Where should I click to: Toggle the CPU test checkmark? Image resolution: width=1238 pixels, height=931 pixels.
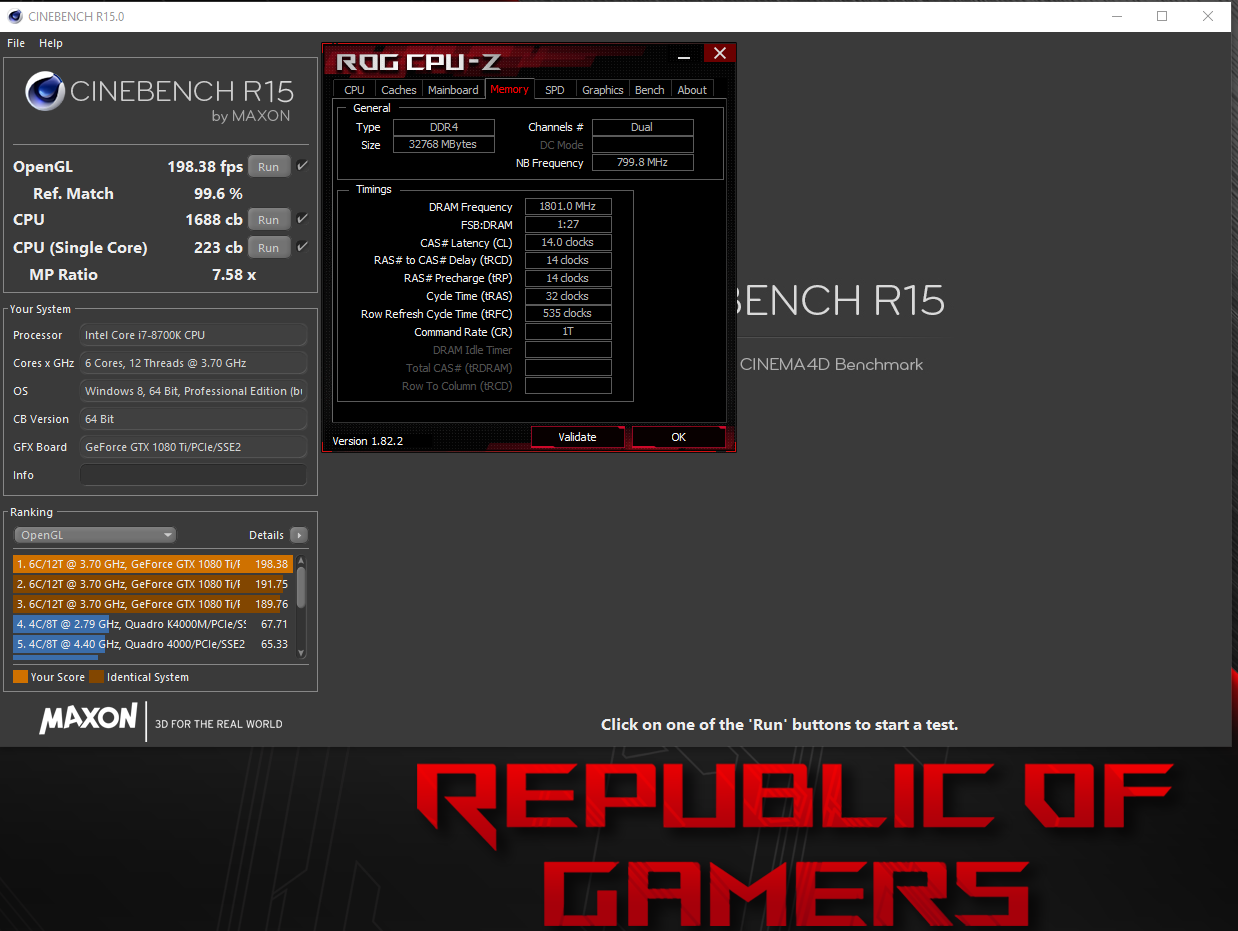pos(303,219)
